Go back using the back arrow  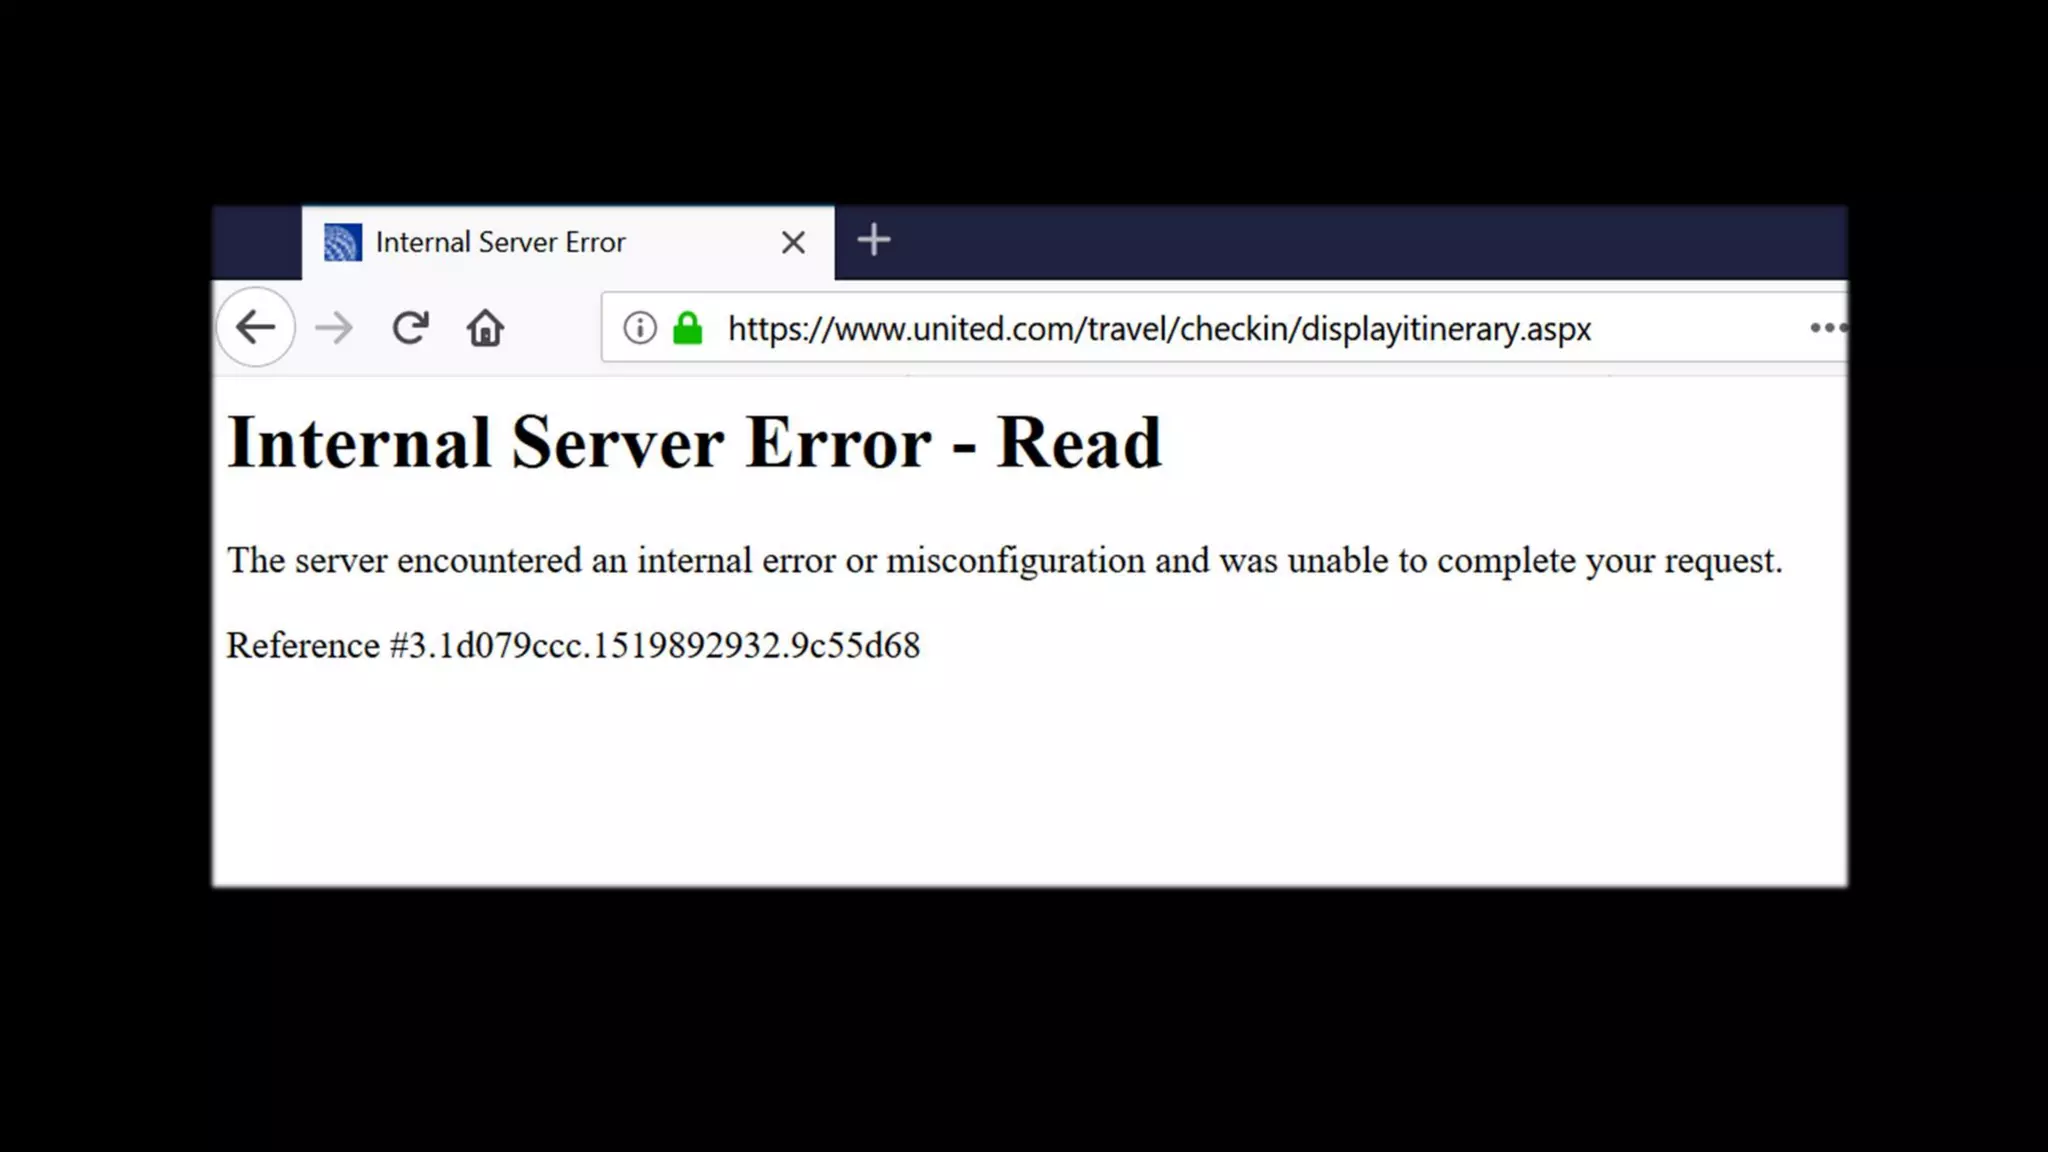255,327
